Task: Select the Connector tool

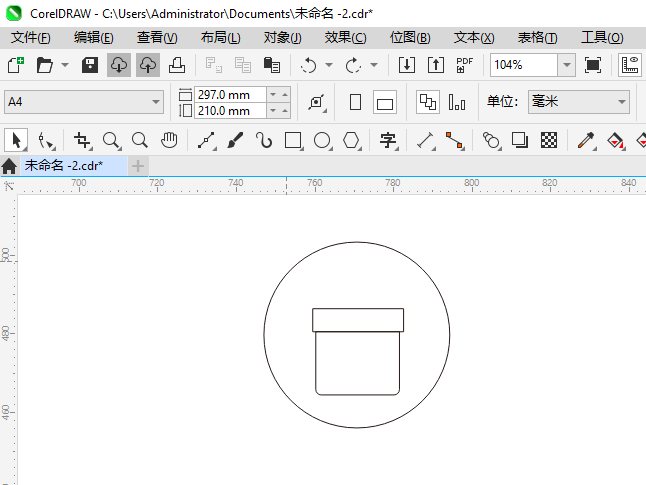Action: click(x=455, y=141)
